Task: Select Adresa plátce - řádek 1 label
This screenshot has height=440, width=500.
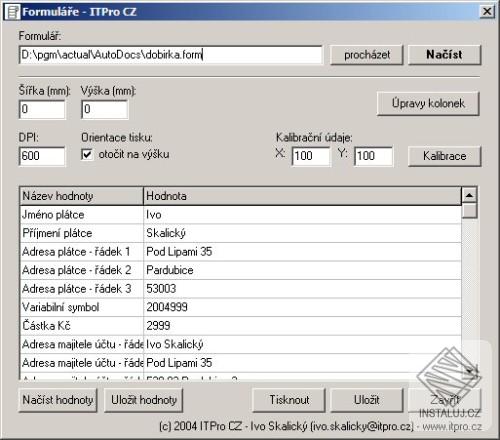Action: (x=82, y=252)
